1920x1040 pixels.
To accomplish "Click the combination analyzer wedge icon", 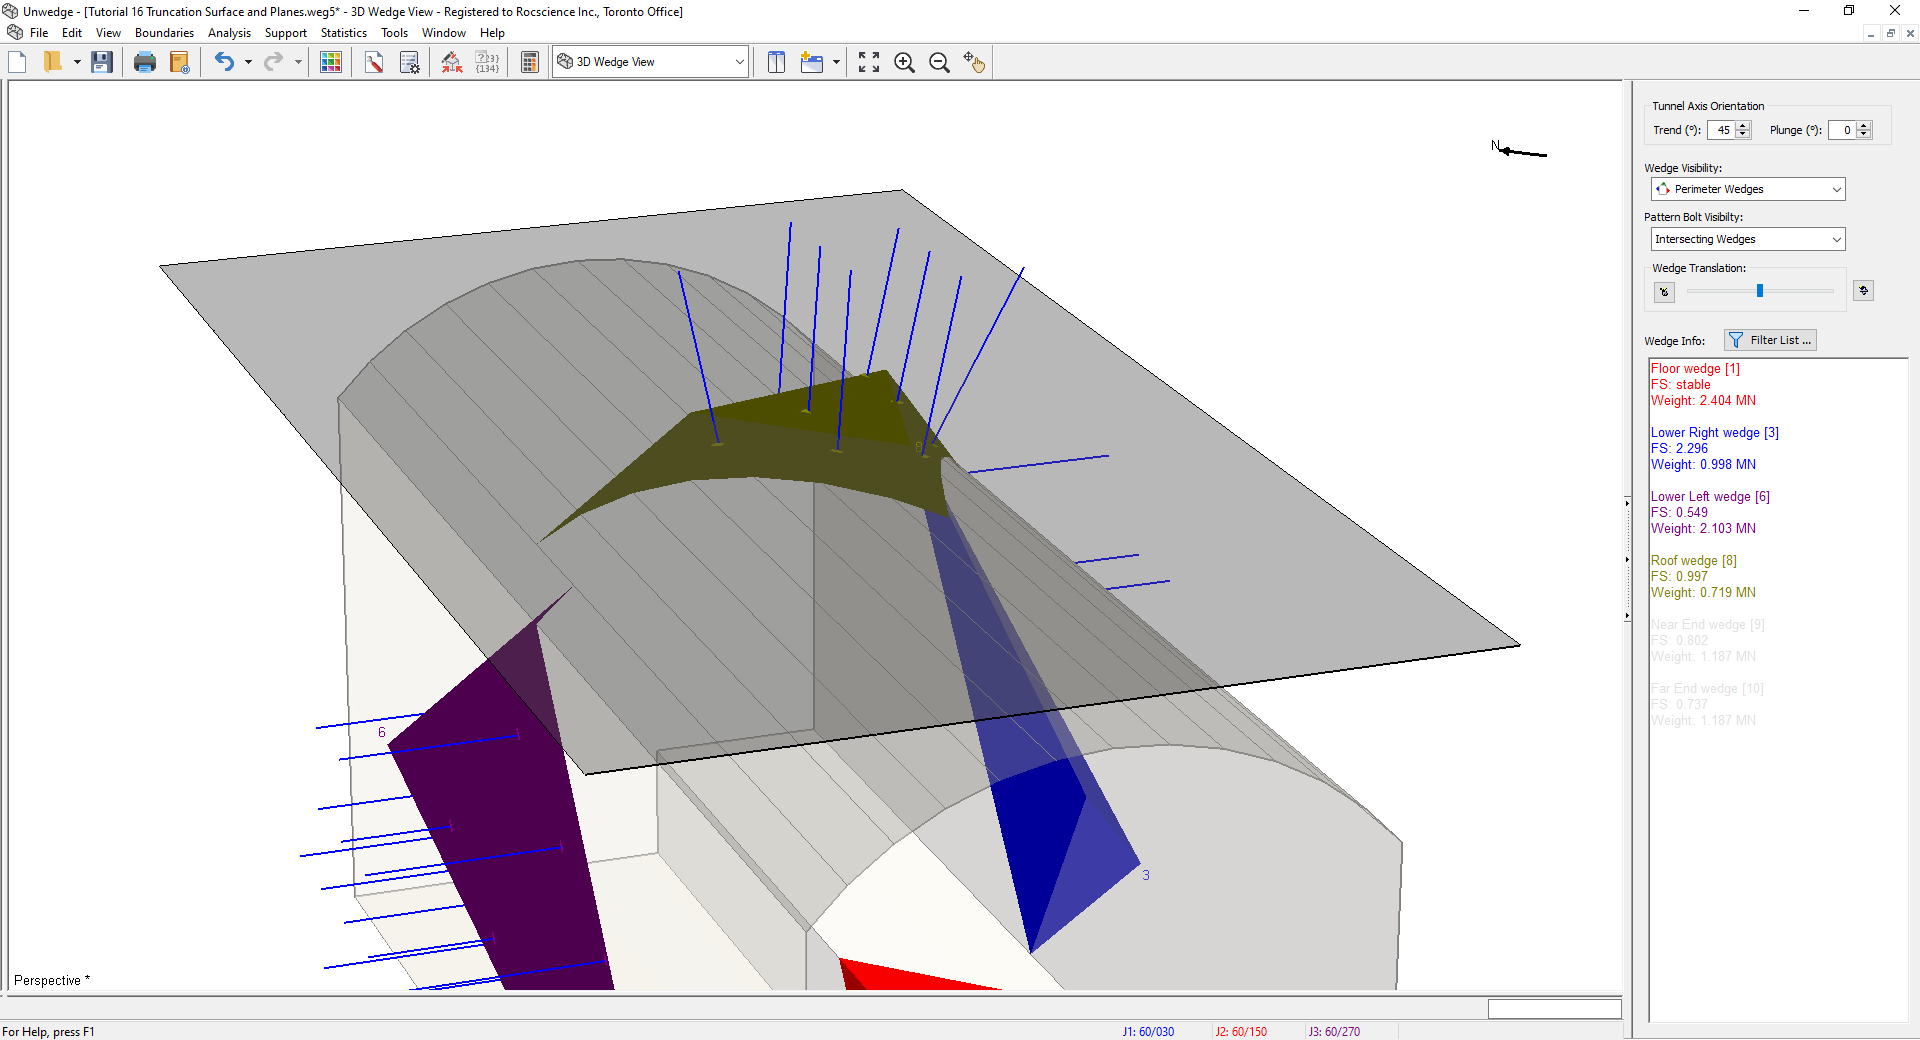I will coord(452,62).
